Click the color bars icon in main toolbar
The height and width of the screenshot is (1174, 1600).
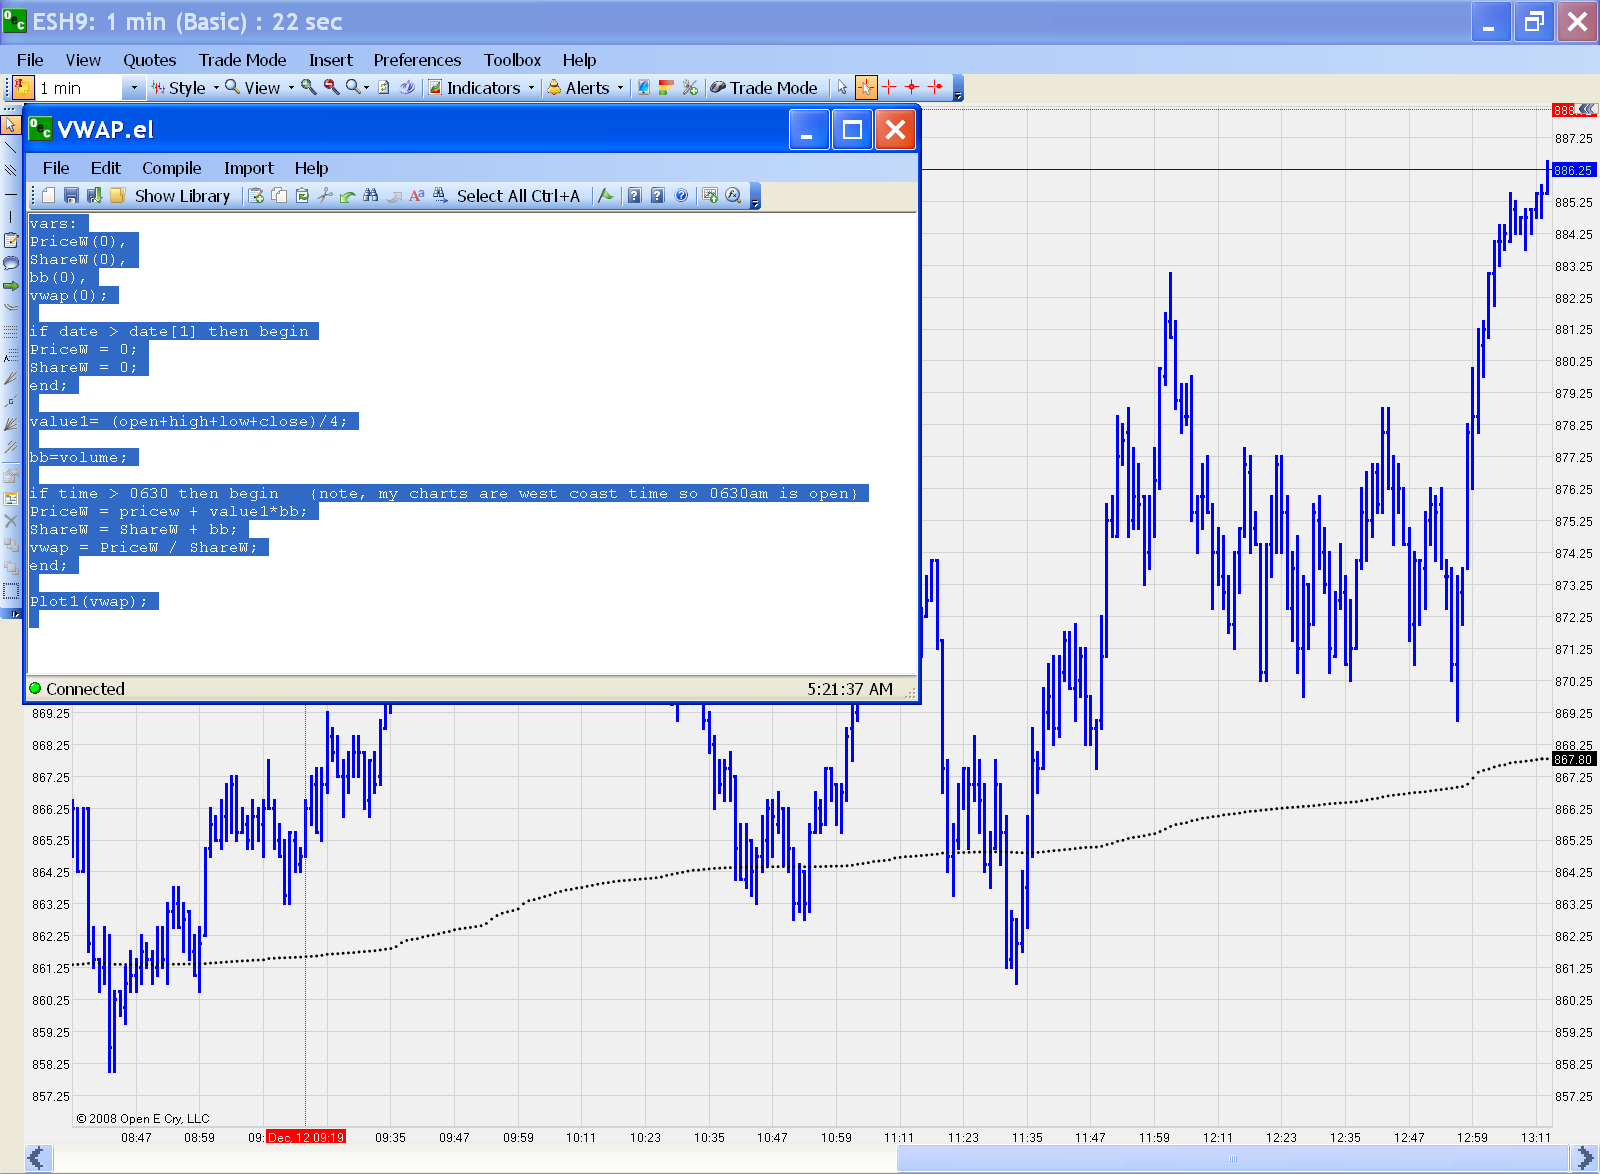click(666, 88)
